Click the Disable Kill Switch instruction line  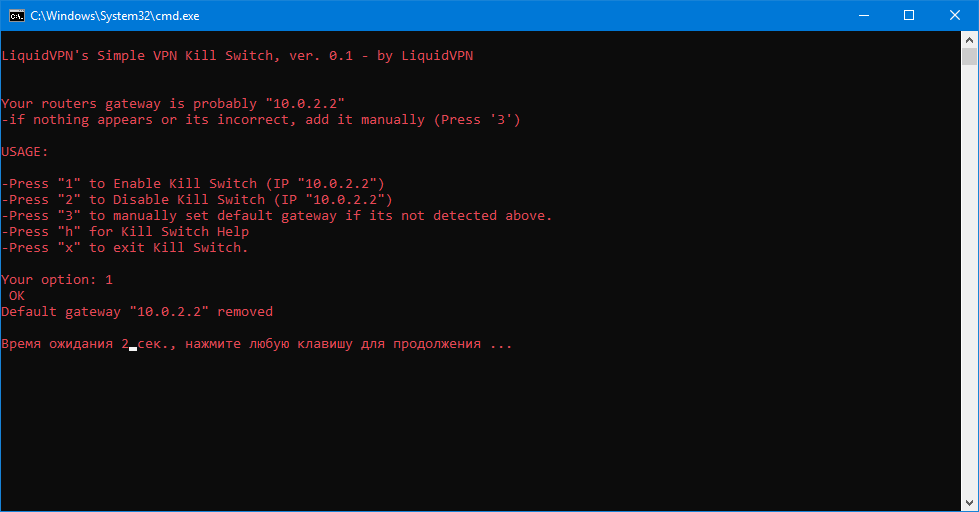[197, 200]
